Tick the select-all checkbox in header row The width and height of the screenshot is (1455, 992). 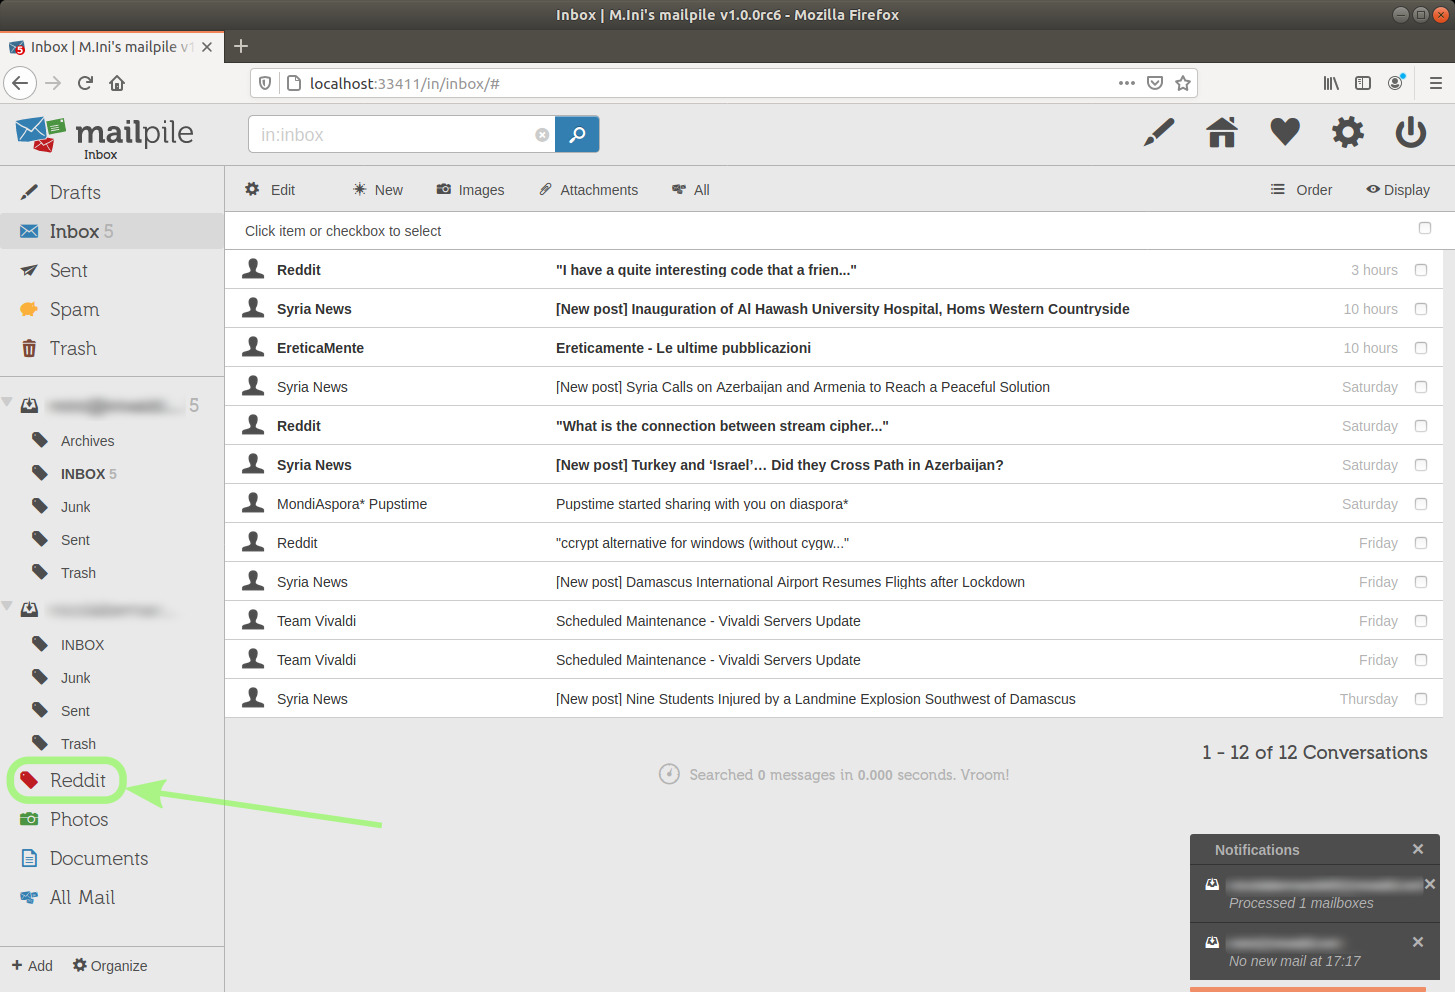pos(1425,228)
